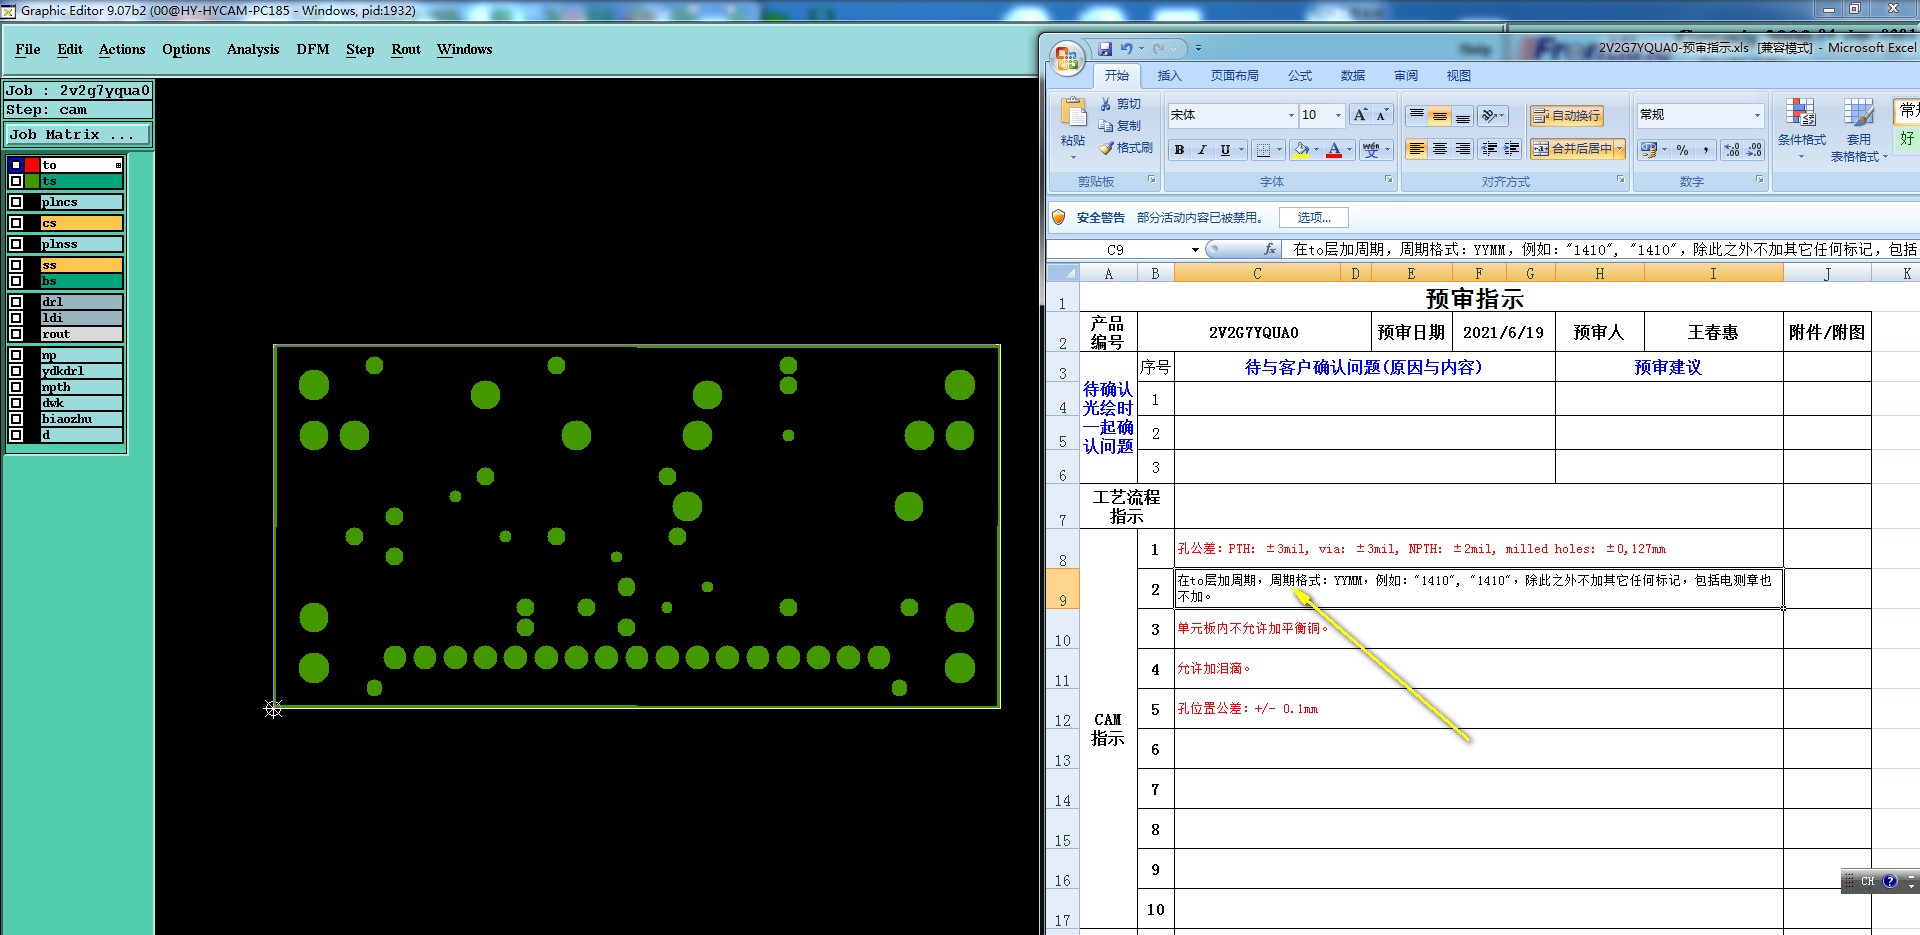The width and height of the screenshot is (1920, 935).
Task: Toggle visibility checkbox of layer ts
Action: (x=16, y=181)
